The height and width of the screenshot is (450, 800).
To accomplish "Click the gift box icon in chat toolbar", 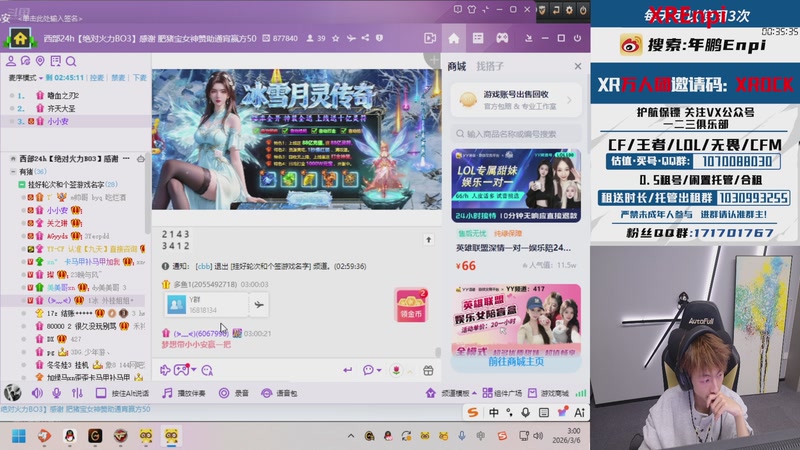I will pyautogui.click(x=428, y=370).
